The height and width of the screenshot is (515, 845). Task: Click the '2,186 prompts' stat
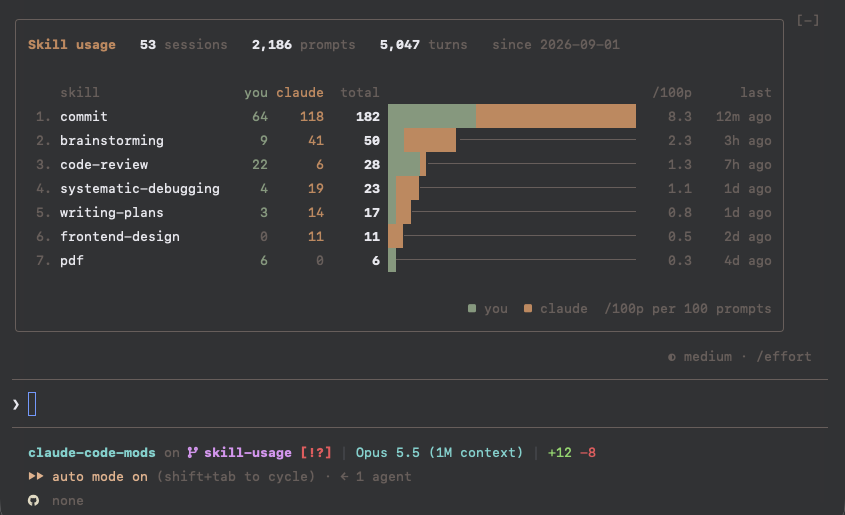[x=303, y=45]
